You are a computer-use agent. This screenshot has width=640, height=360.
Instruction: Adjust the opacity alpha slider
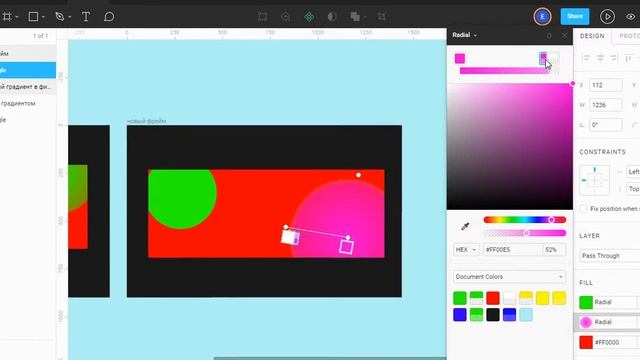524,233
